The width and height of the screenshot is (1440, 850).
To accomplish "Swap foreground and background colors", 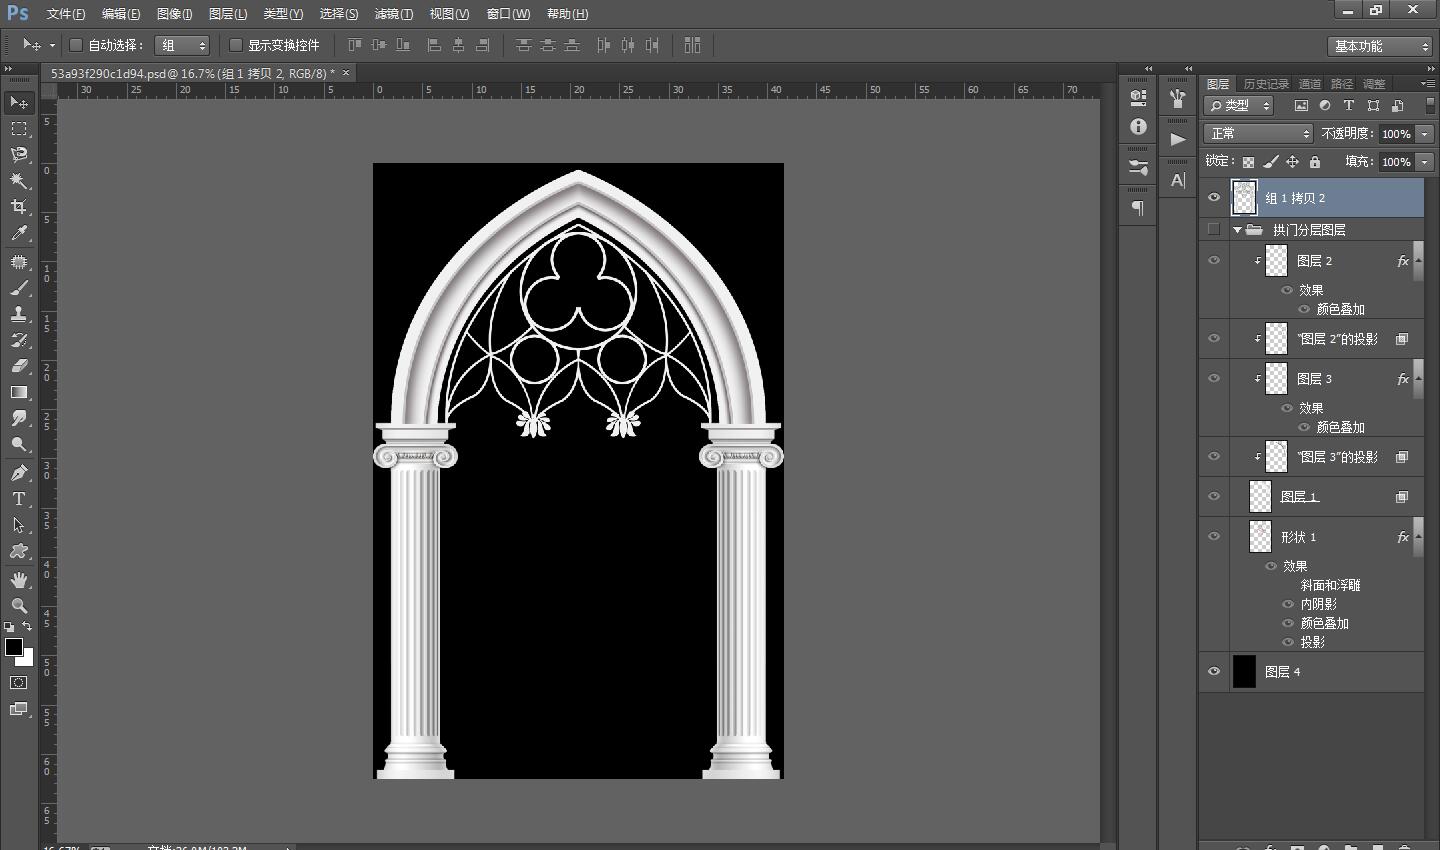I will 28,627.
